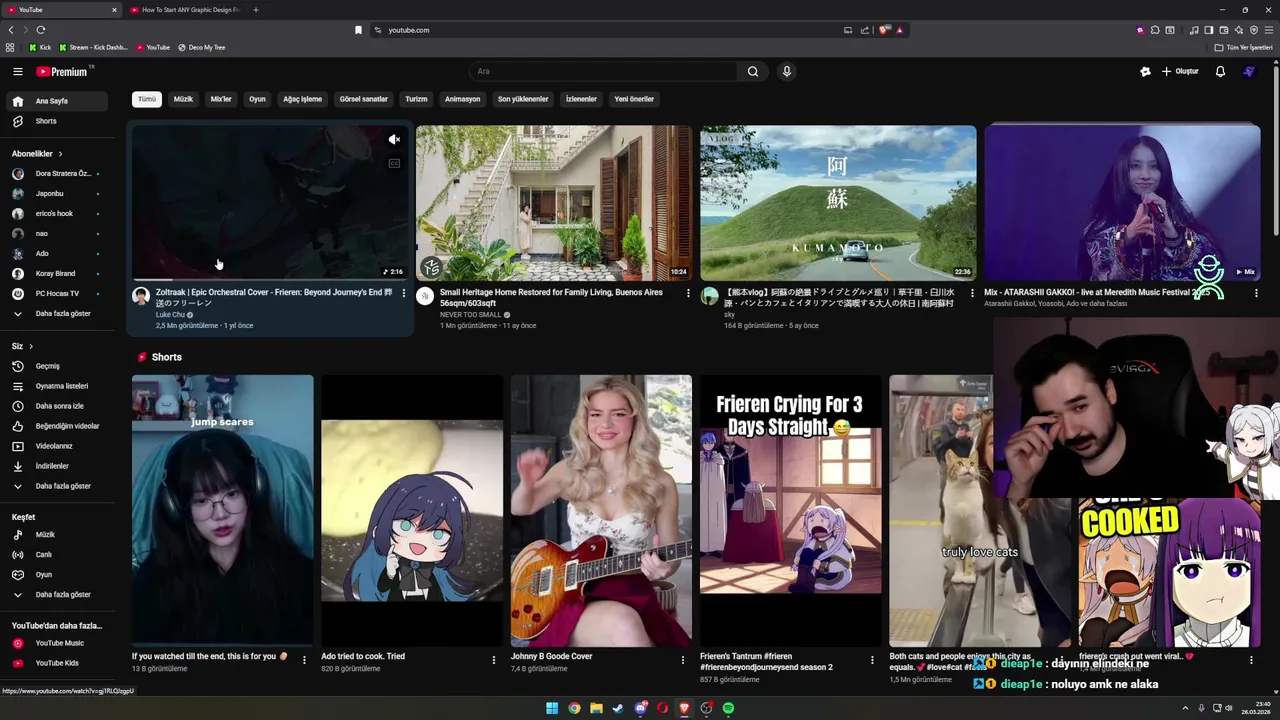Open the YouTube hamburger guide menu
Image resolution: width=1280 pixels, height=720 pixels.
[17, 71]
